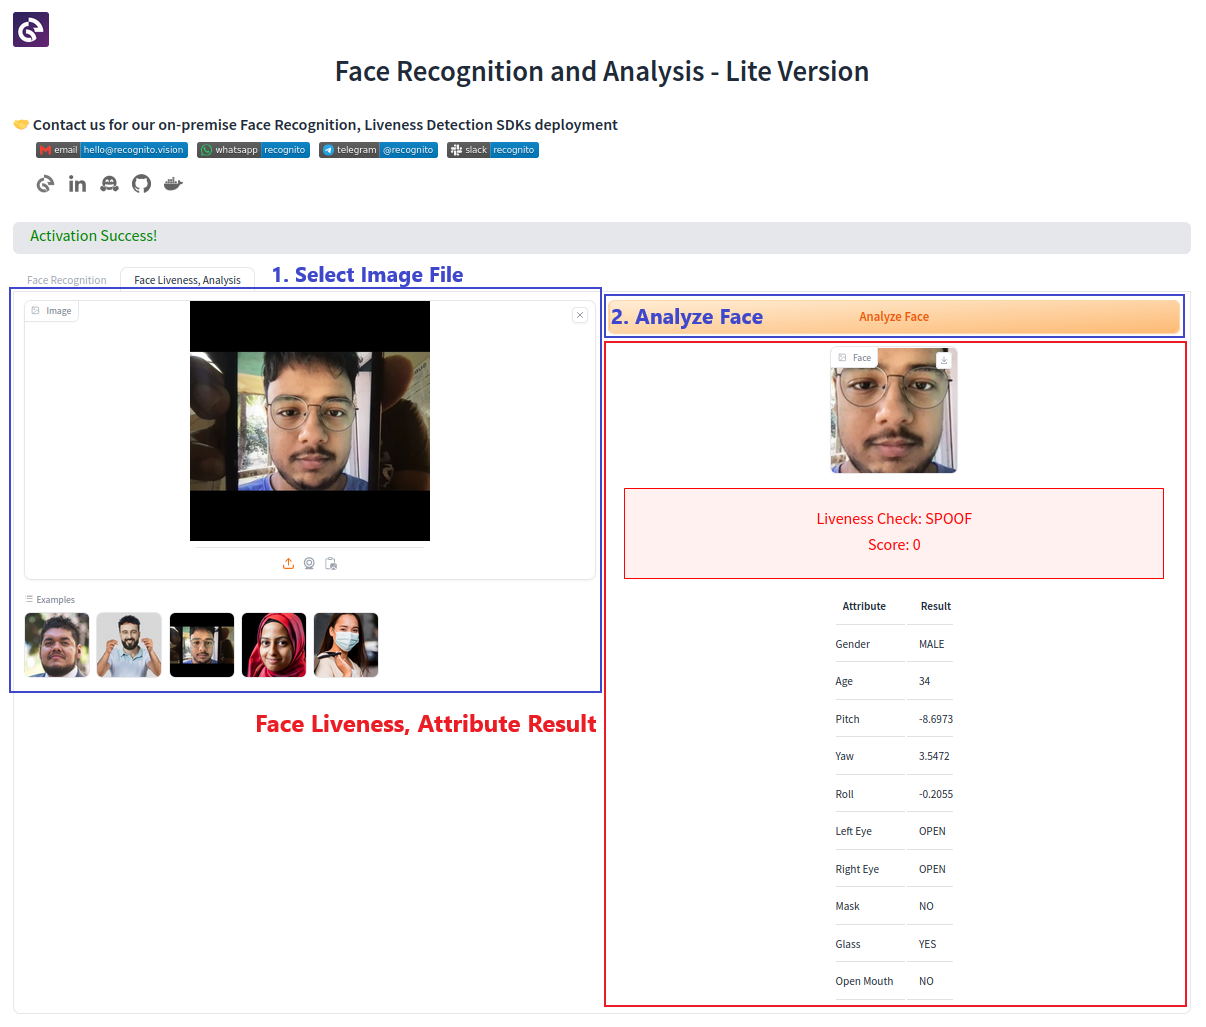Click the Analyze Face button

pos(894,317)
